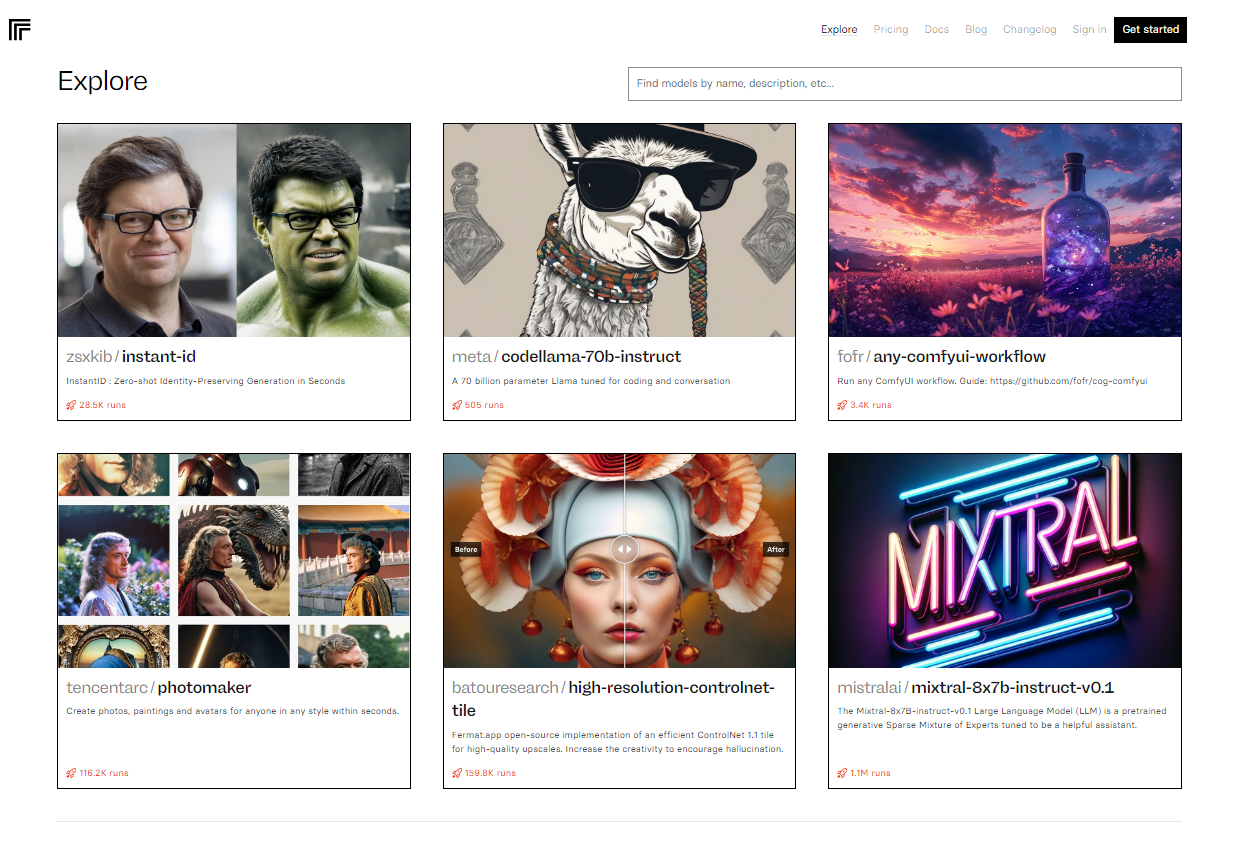Click the '3.4K runs' text
Screen dimensions: 1244x853
coord(870,405)
